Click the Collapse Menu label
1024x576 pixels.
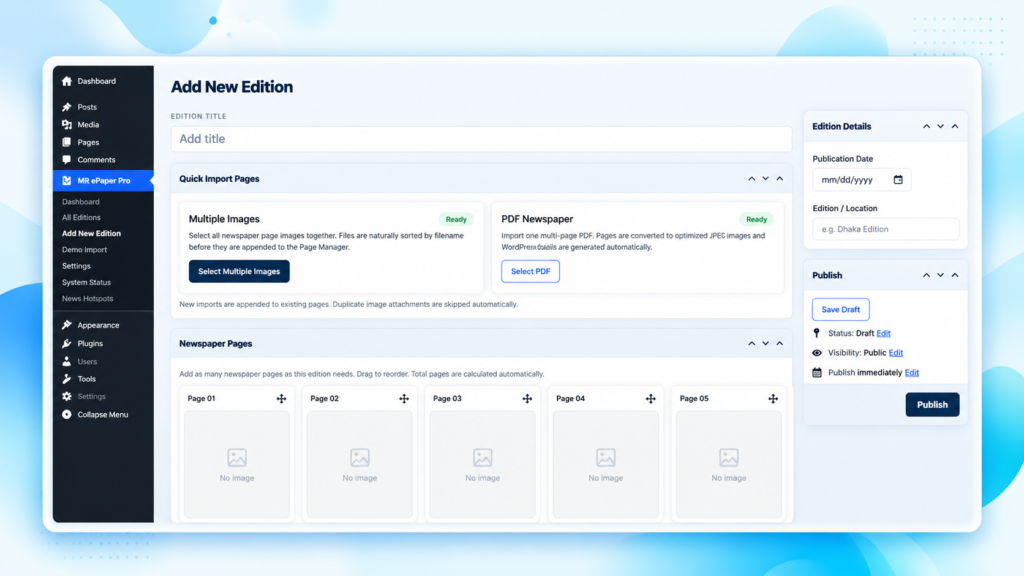coord(103,415)
